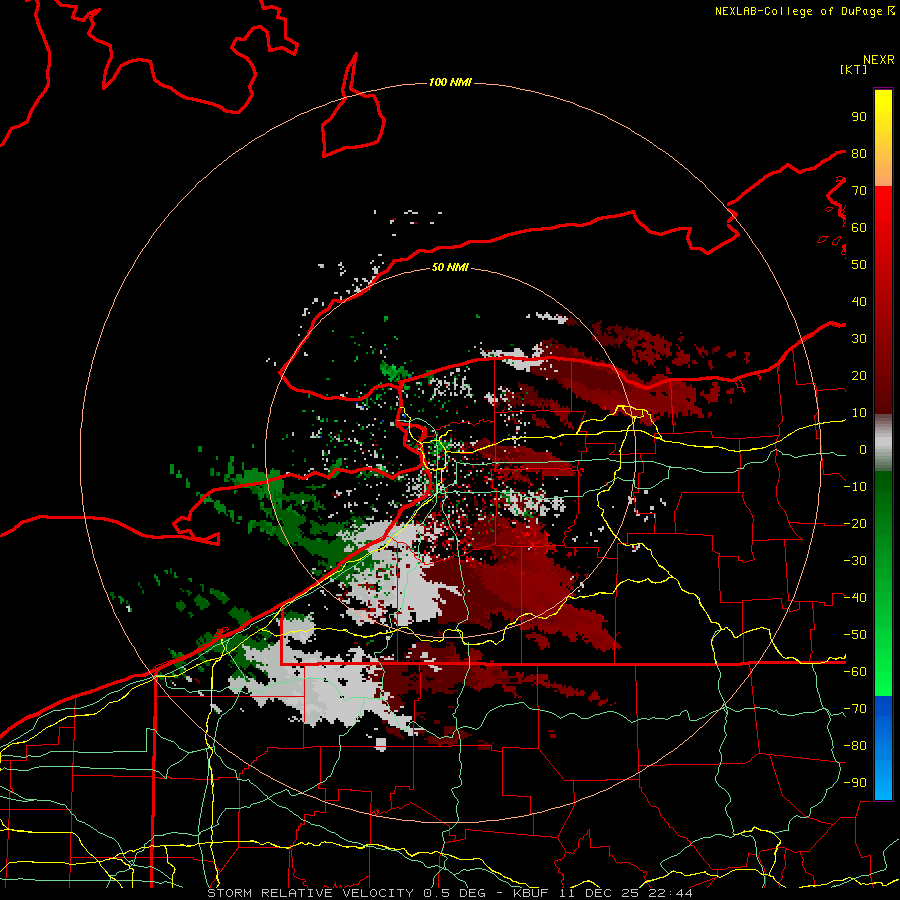This screenshot has height=900, width=900.
Task: Click the -10 value on velocity scale
Action: point(855,487)
